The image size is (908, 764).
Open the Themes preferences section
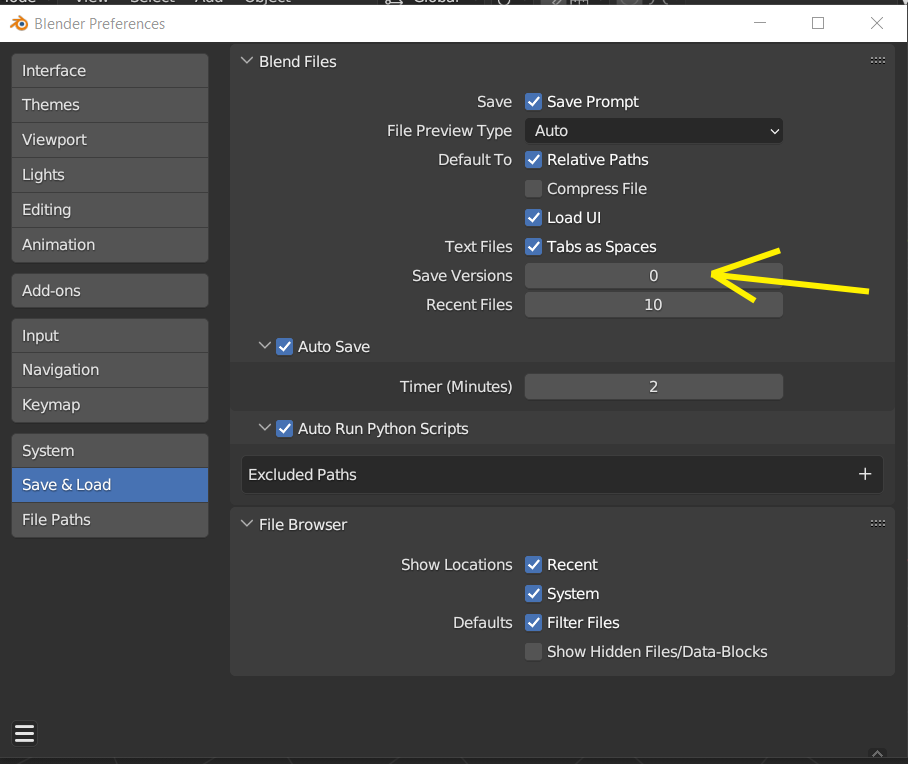point(110,105)
